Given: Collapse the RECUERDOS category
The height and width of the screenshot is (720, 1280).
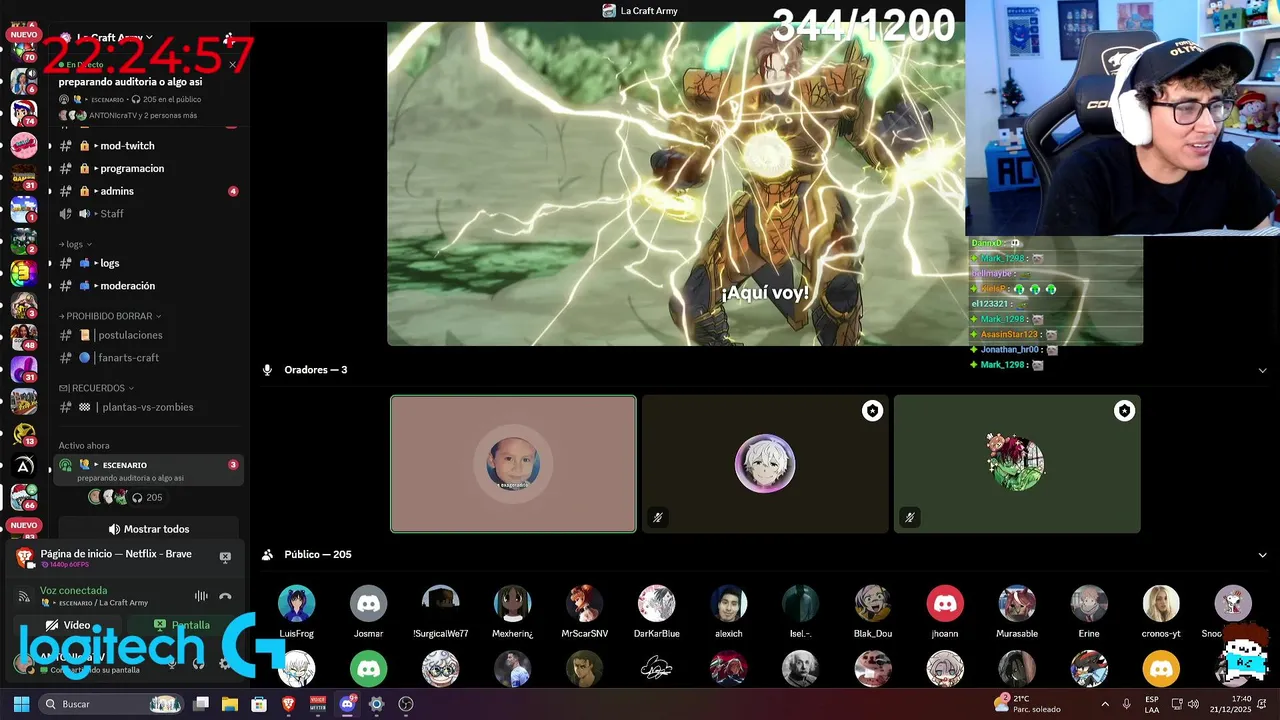Looking at the screenshot, I should [96, 388].
